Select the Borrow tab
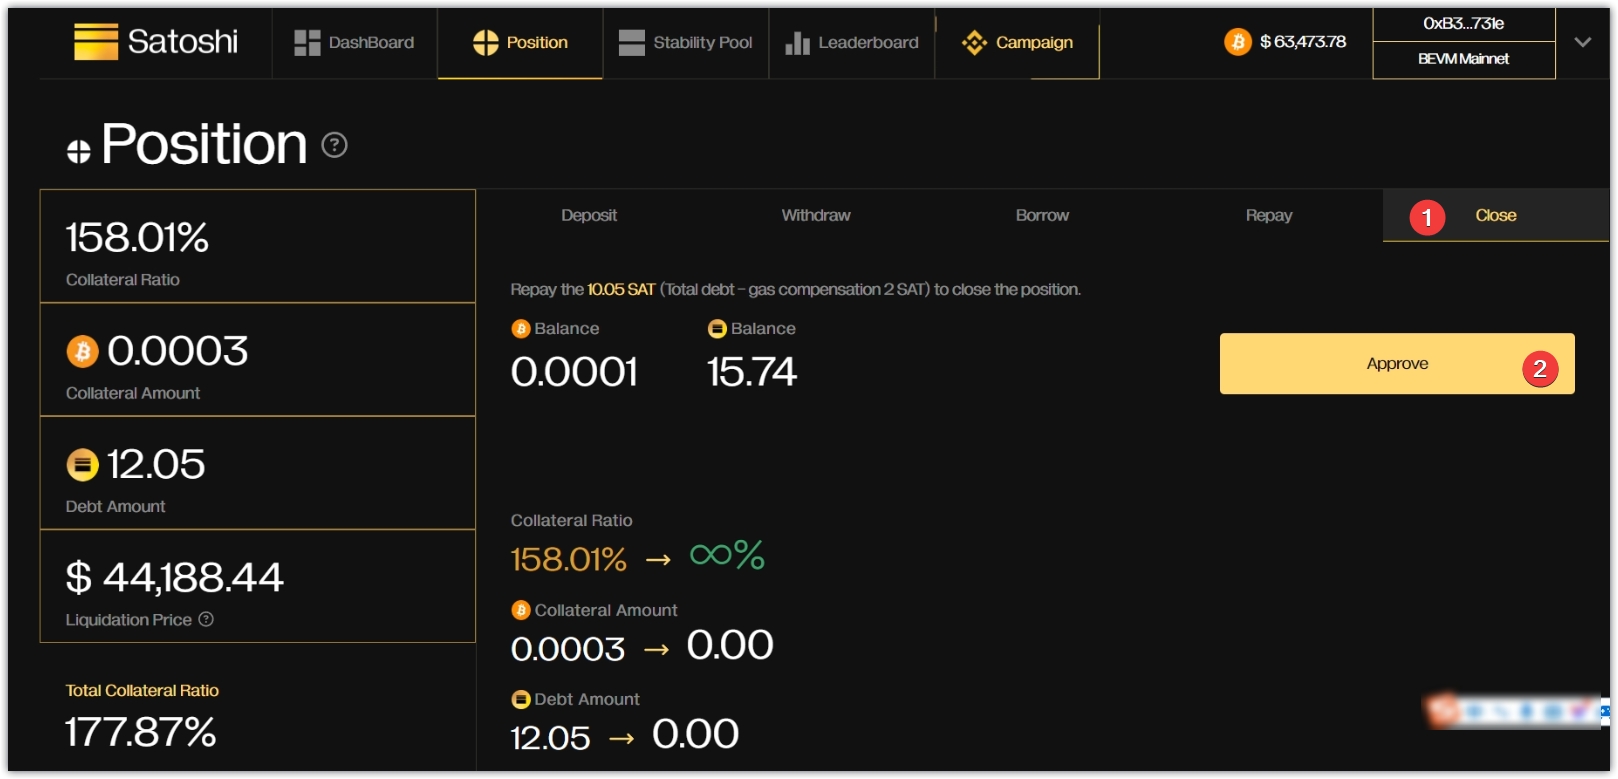Screen dimensions: 1618x779 pyautogui.click(x=1042, y=215)
